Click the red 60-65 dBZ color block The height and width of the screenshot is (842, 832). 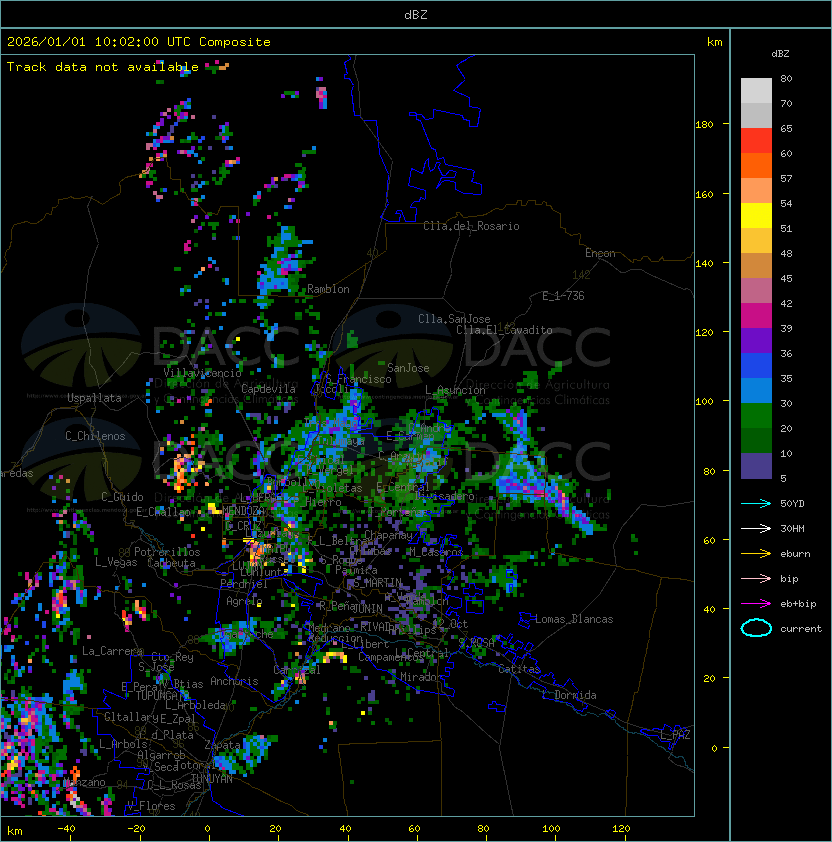pos(756,141)
